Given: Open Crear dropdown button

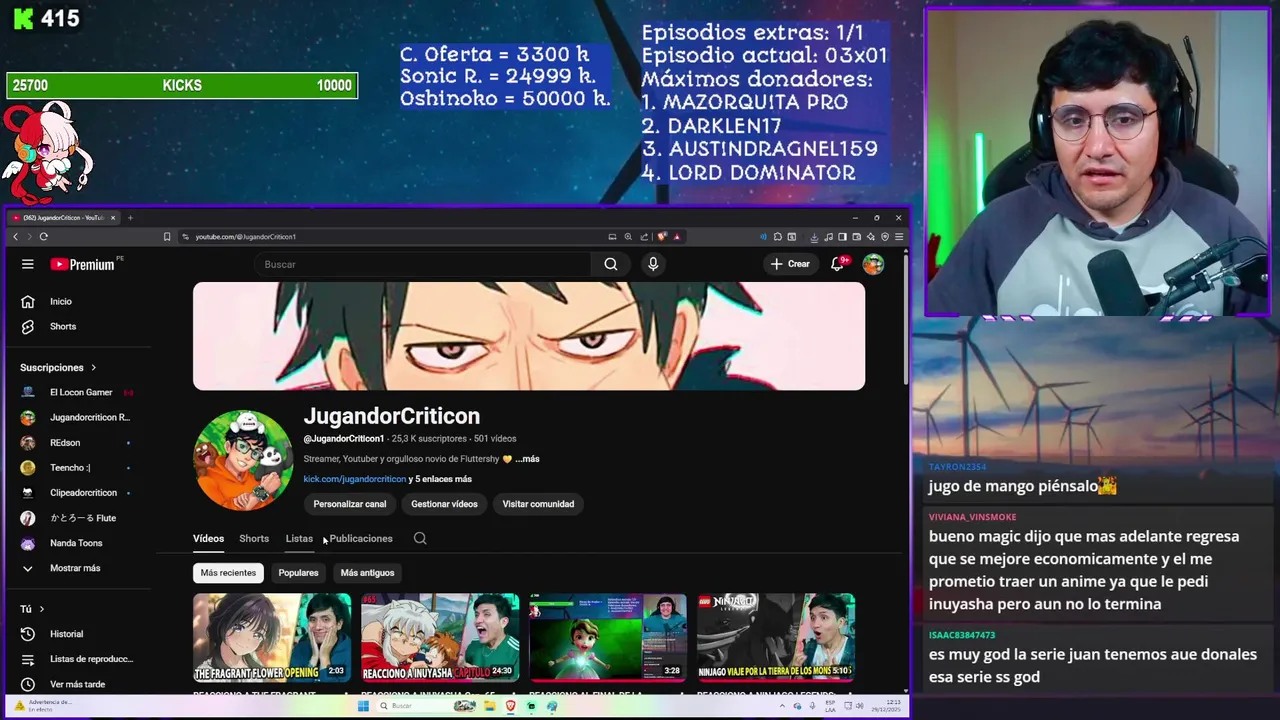Looking at the screenshot, I should 790,264.
